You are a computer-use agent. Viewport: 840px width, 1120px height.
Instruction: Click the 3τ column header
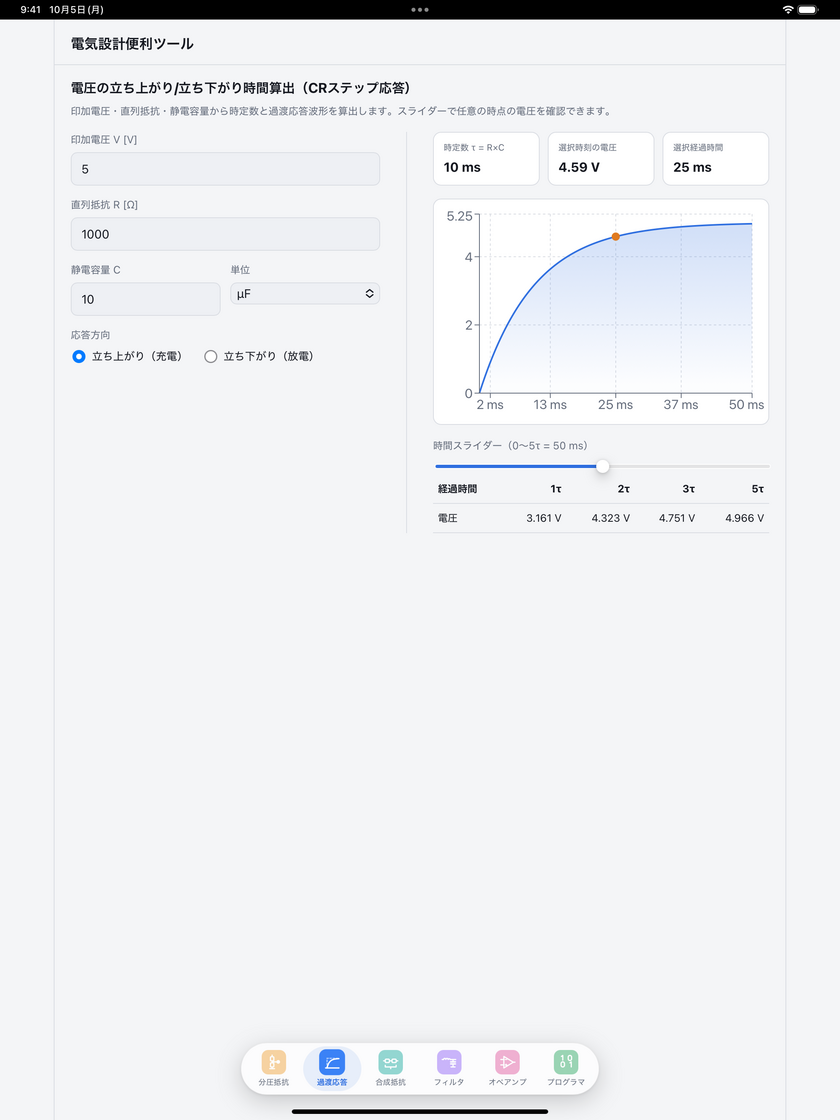tap(689, 489)
